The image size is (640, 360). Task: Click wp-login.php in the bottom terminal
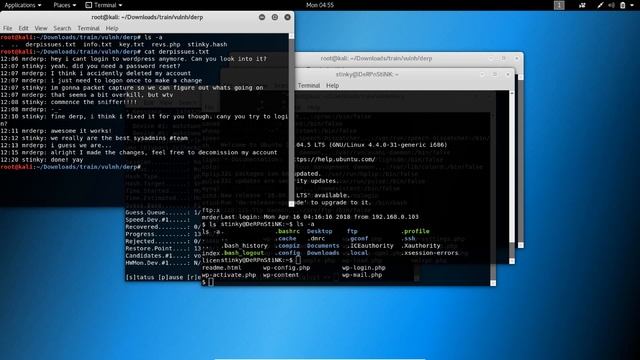point(364,268)
